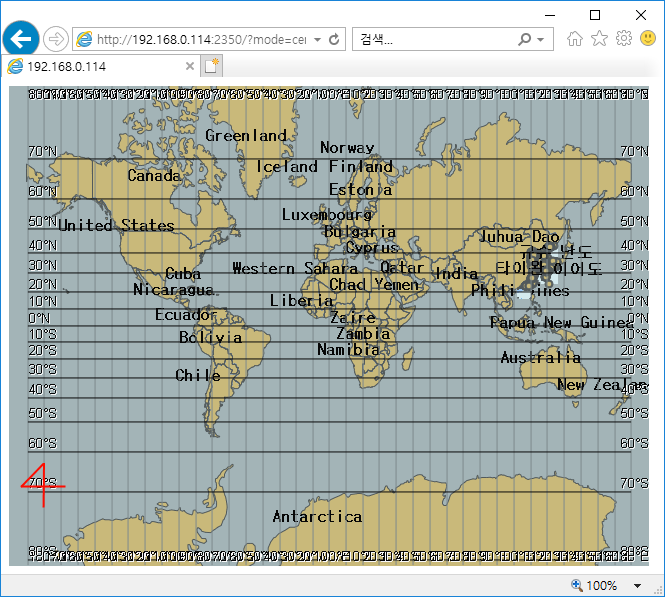This screenshot has height=597, width=665.
Task: Close the 192.168.0.114 tab
Action: tap(190, 66)
